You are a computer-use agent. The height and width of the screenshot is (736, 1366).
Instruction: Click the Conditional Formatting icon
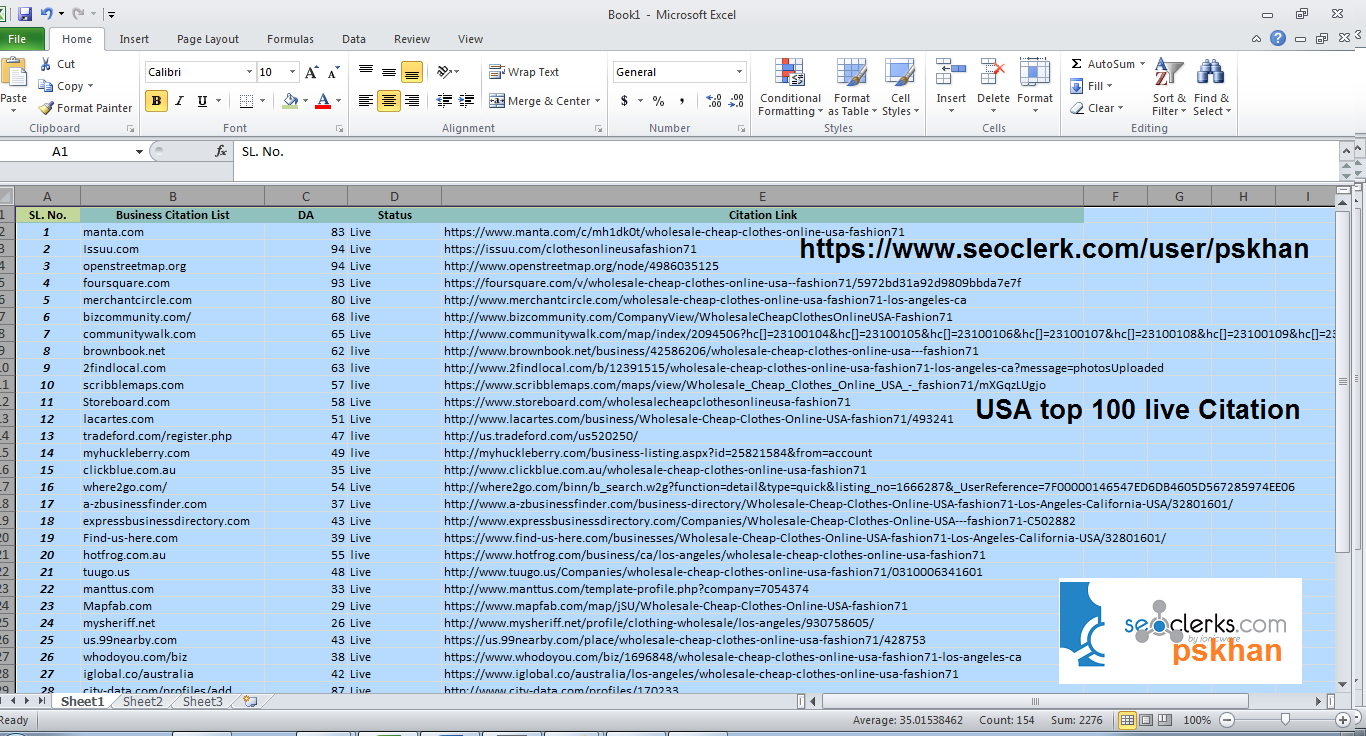pyautogui.click(x=790, y=75)
